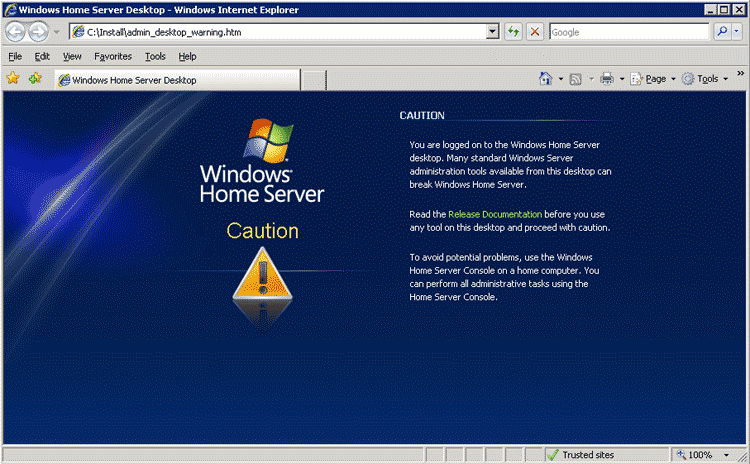Click the Feeds RSS icon
The width and height of the screenshot is (750, 464).
pos(575,79)
